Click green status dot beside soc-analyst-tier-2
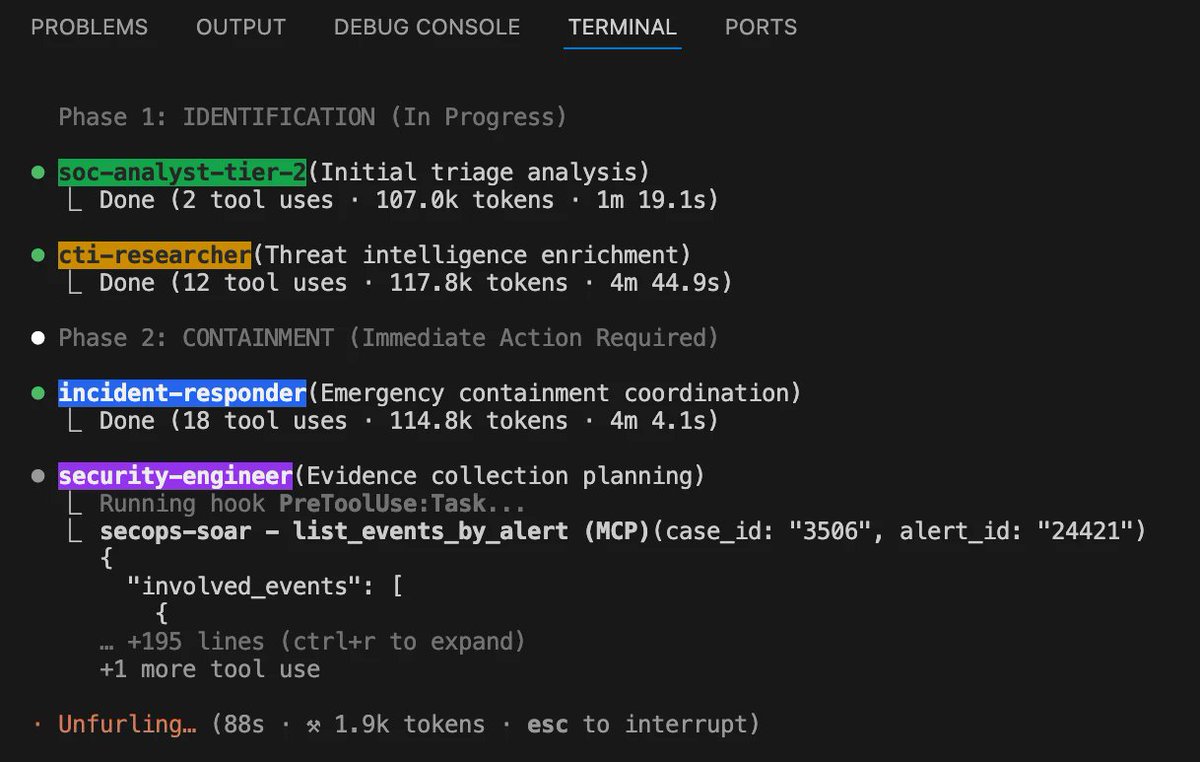 point(38,173)
